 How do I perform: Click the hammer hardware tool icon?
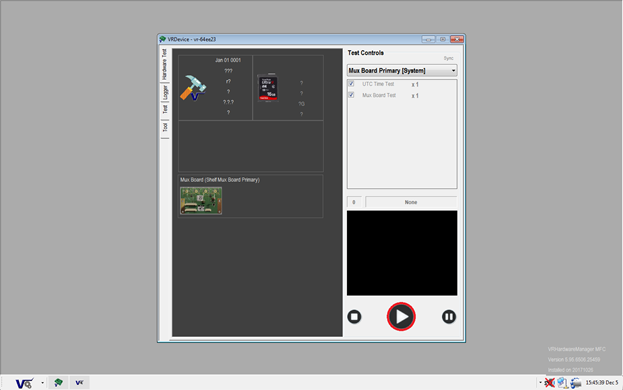[193, 88]
